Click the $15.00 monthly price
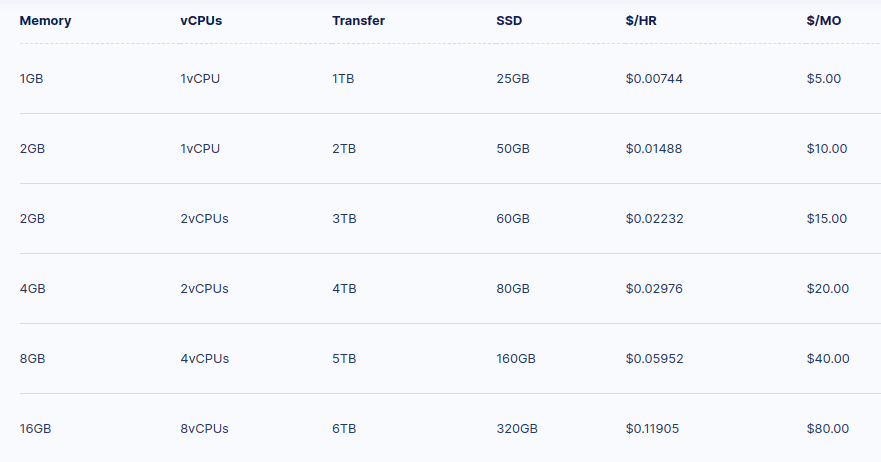This screenshot has width=881, height=462. 827,218
